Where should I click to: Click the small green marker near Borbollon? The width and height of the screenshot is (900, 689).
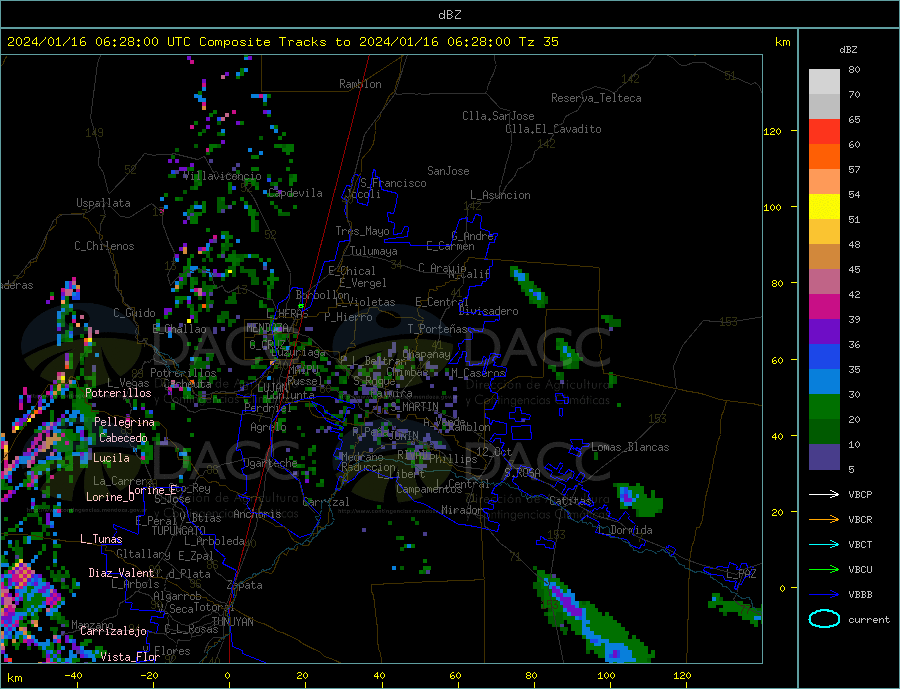[301, 306]
